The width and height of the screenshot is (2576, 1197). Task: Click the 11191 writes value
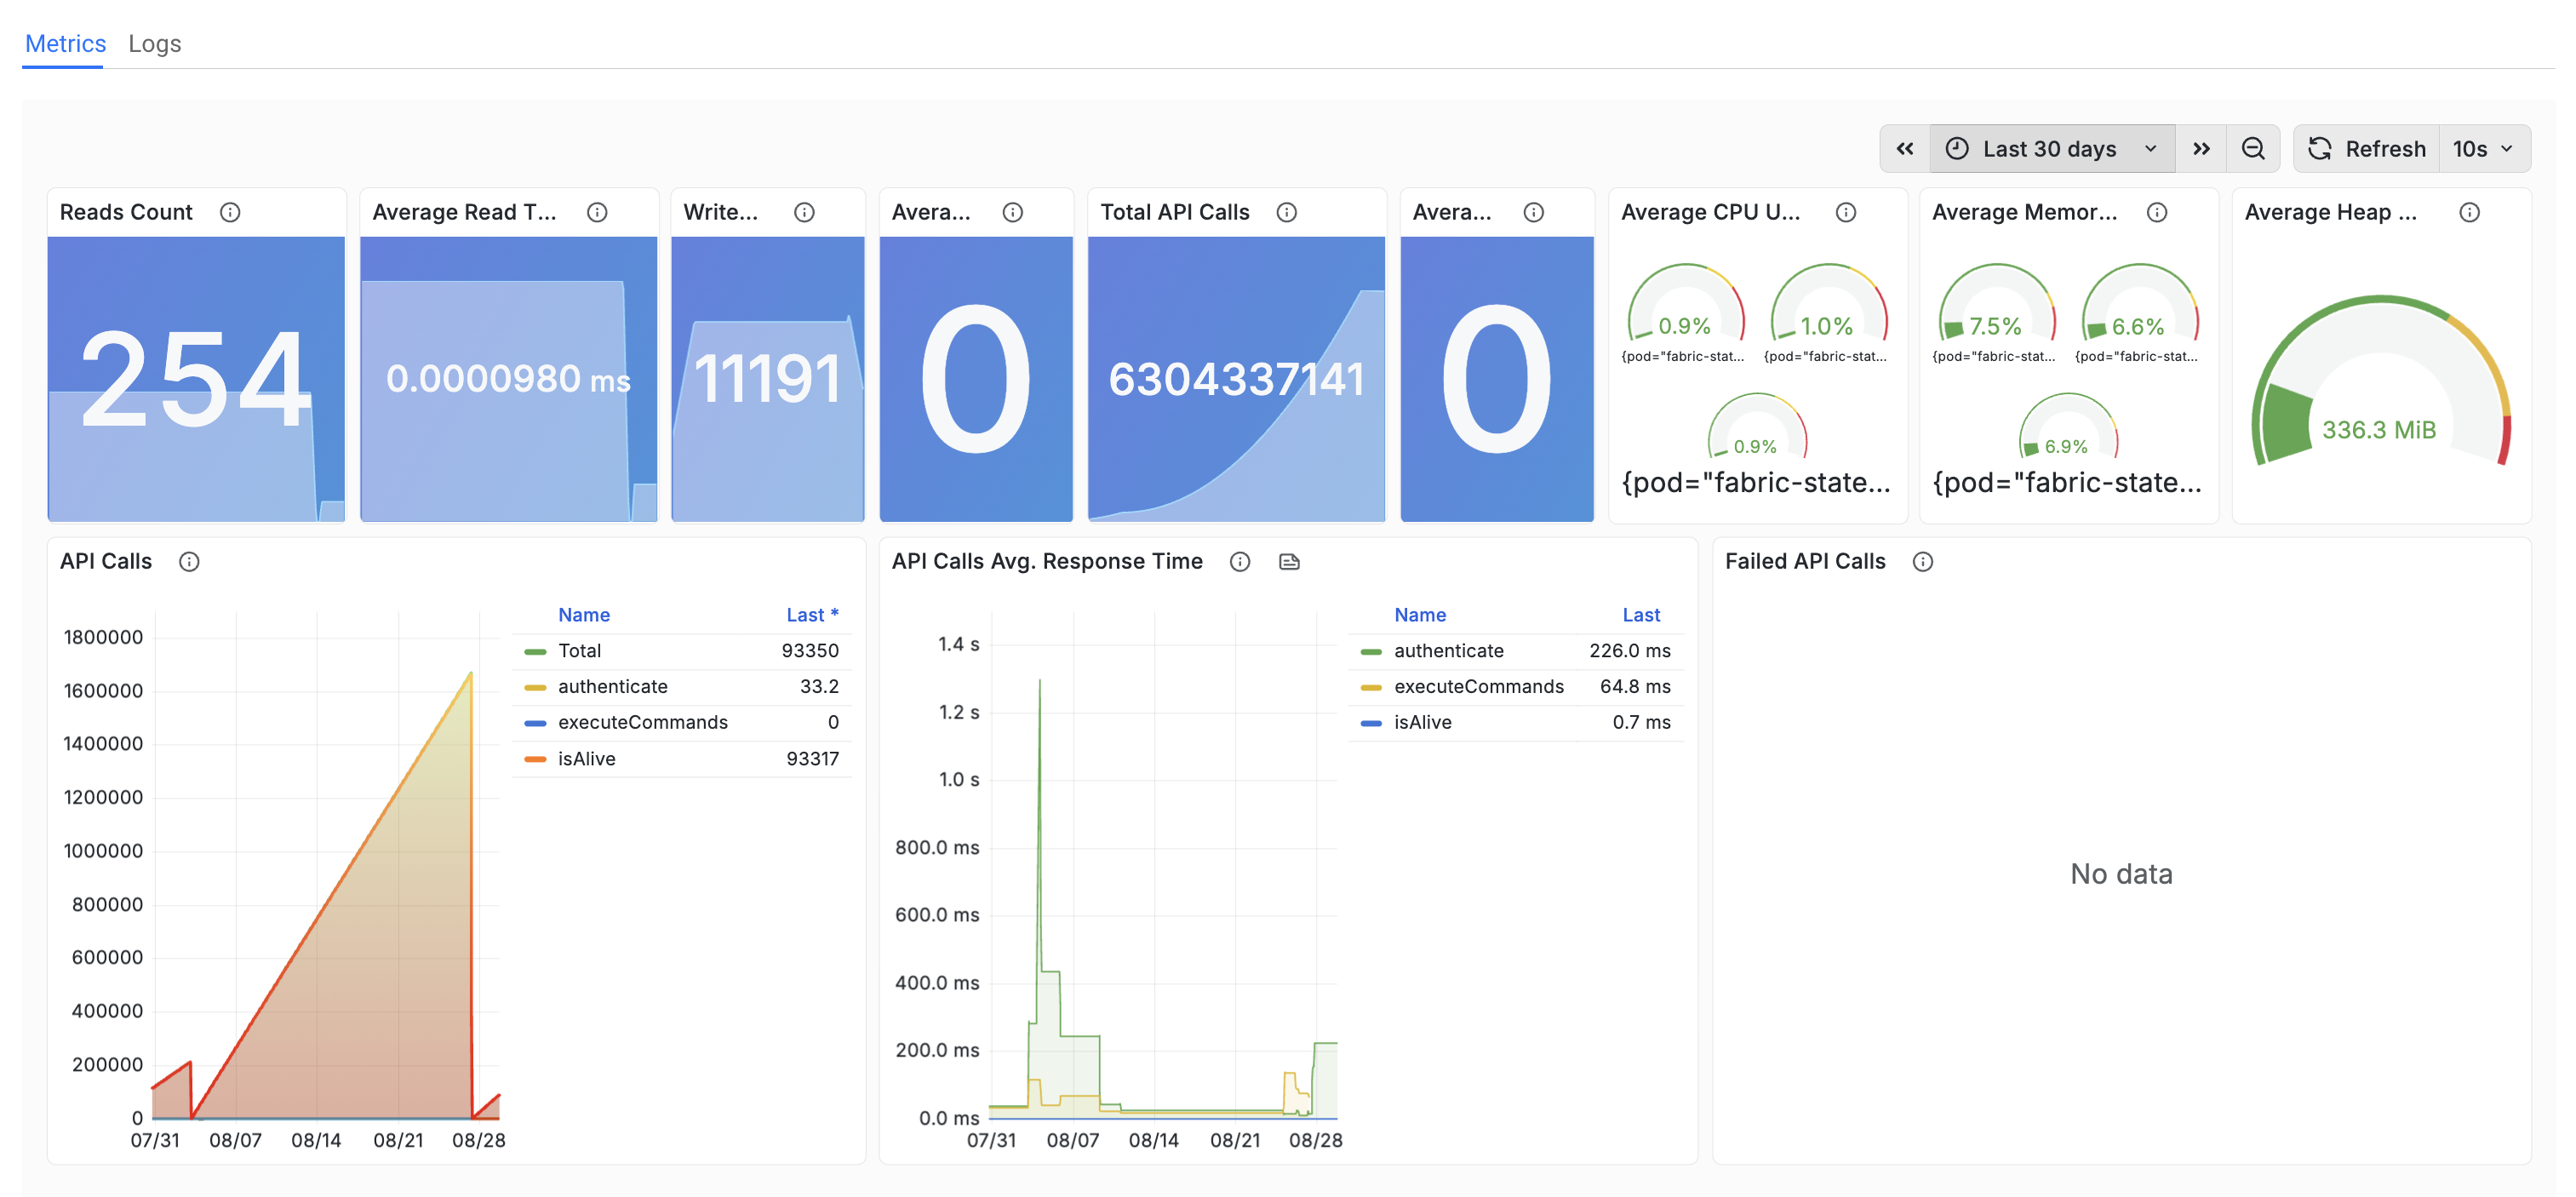pos(767,380)
